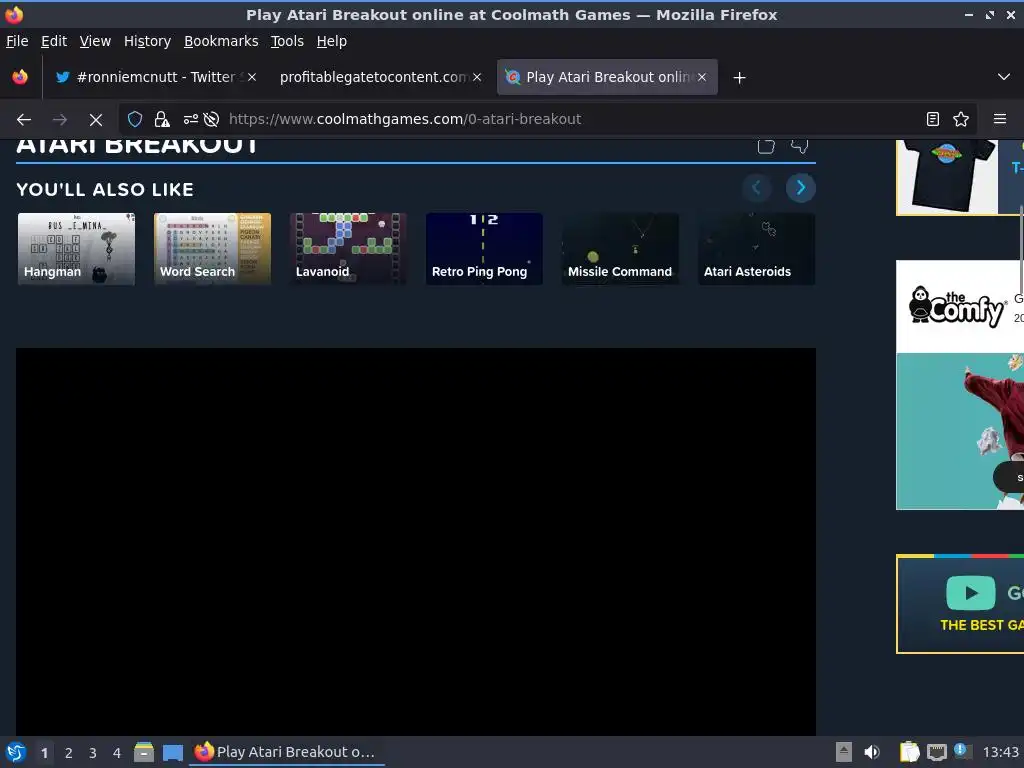Open Firefox View pinned icon
1024x768 pixels.
pos(20,77)
